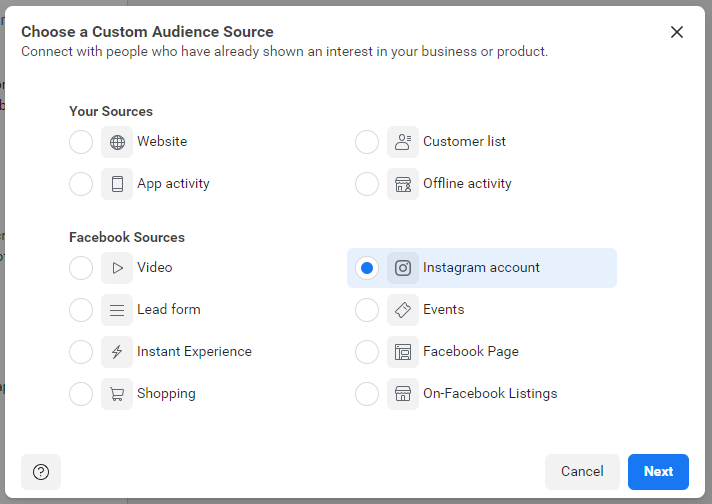Click the Offline activity label text
Image resolution: width=712 pixels, height=504 pixels.
click(467, 183)
